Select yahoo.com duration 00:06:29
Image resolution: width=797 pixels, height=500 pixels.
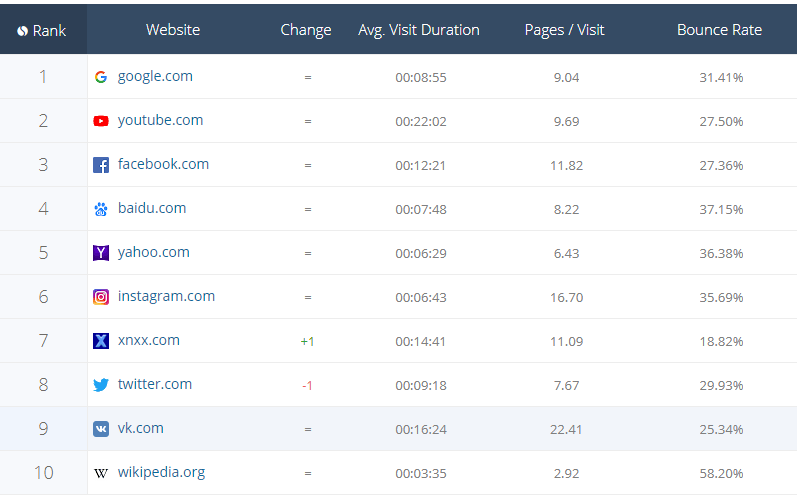pos(421,254)
